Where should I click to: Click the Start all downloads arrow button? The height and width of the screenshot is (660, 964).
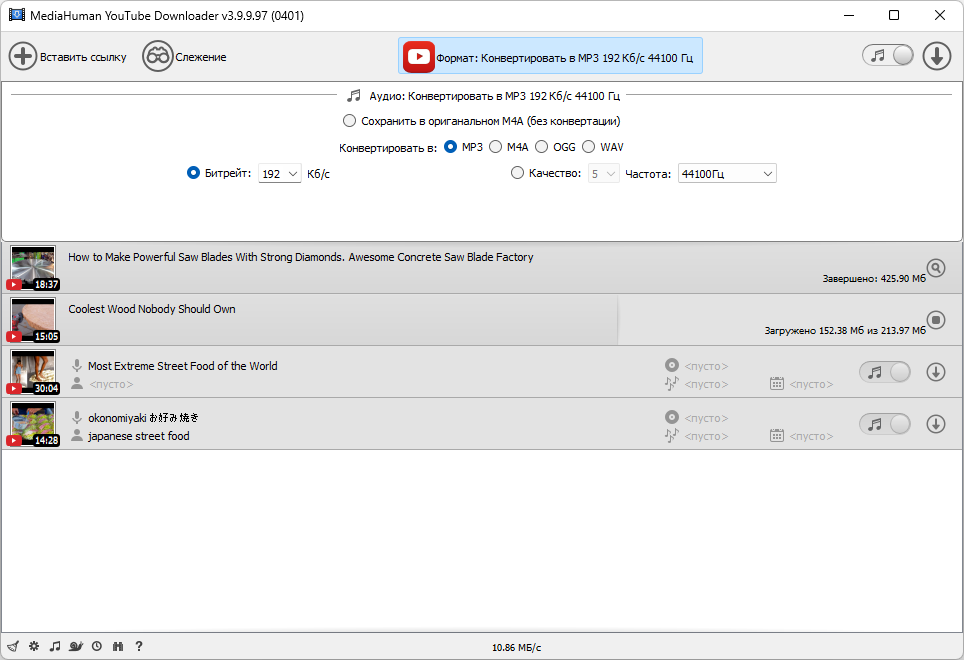pos(936,57)
